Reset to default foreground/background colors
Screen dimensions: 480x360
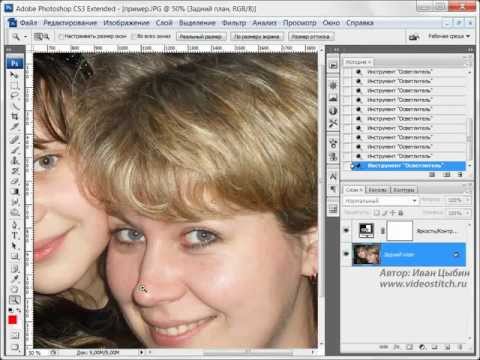tap(10, 310)
